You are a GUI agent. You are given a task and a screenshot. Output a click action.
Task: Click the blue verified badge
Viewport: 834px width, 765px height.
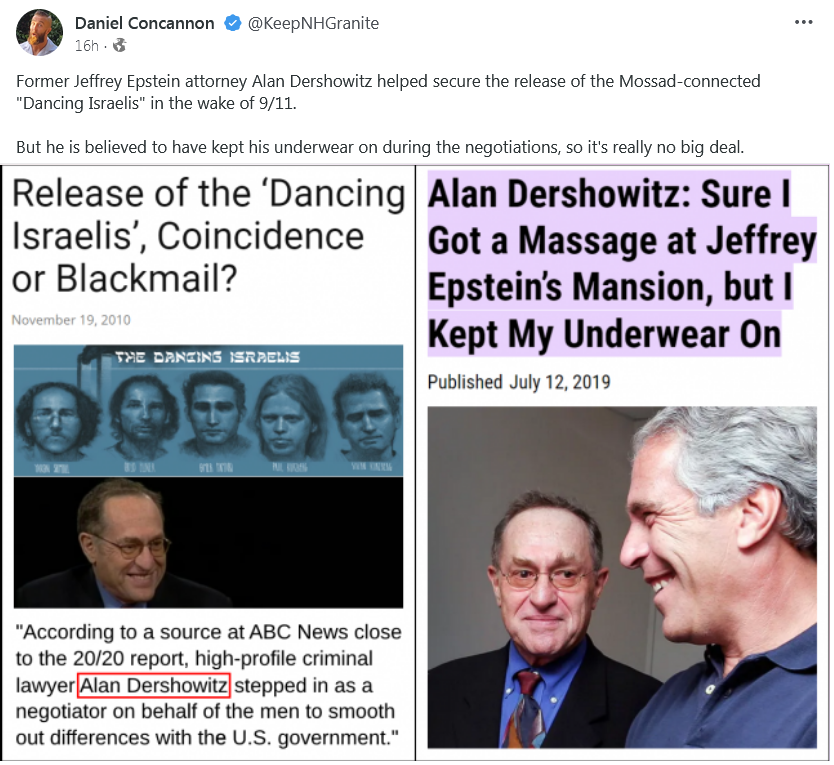[232, 23]
